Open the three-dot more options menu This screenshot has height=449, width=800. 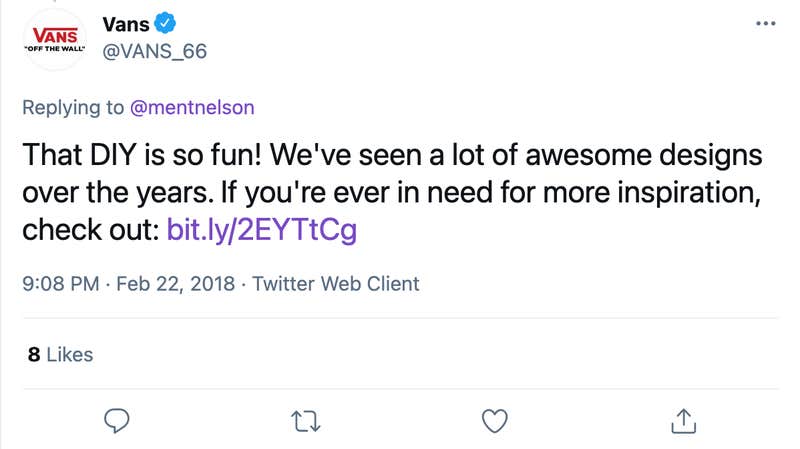(765, 22)
